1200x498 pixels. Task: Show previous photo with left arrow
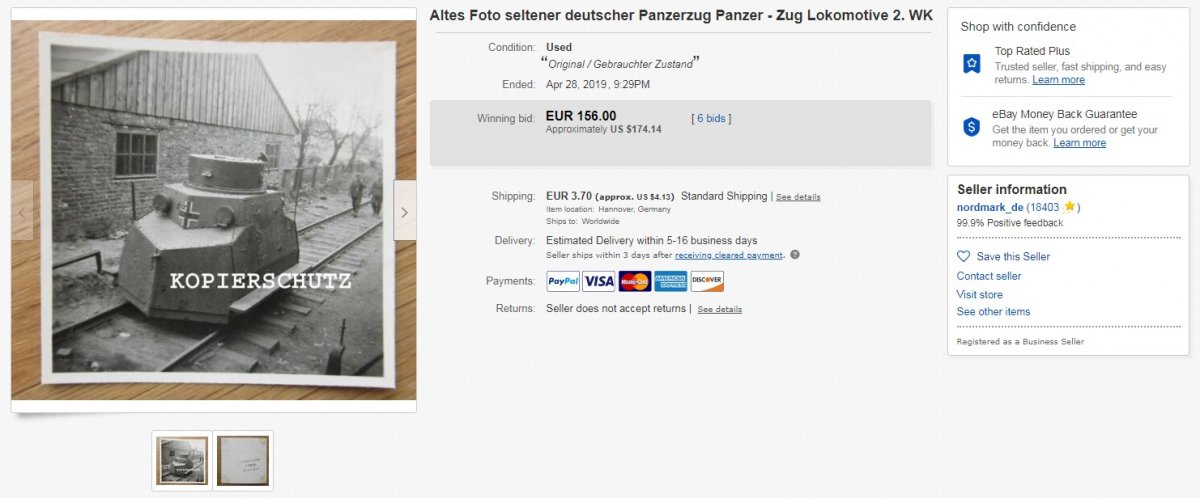22,211
